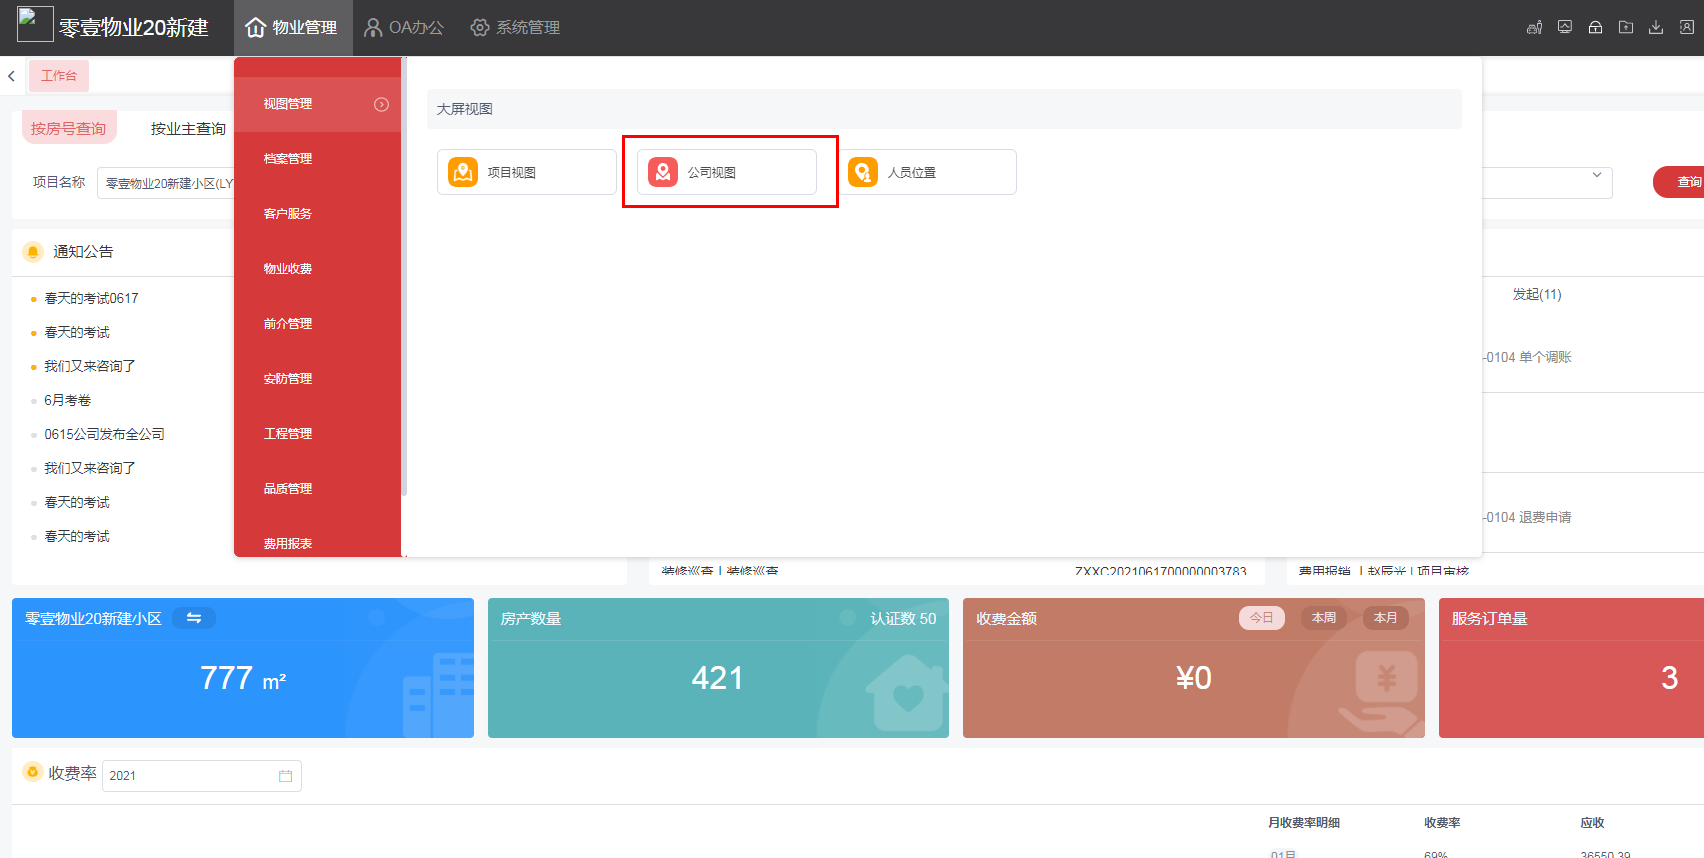Collapse tabs with the left chevron

click(11, 76)
